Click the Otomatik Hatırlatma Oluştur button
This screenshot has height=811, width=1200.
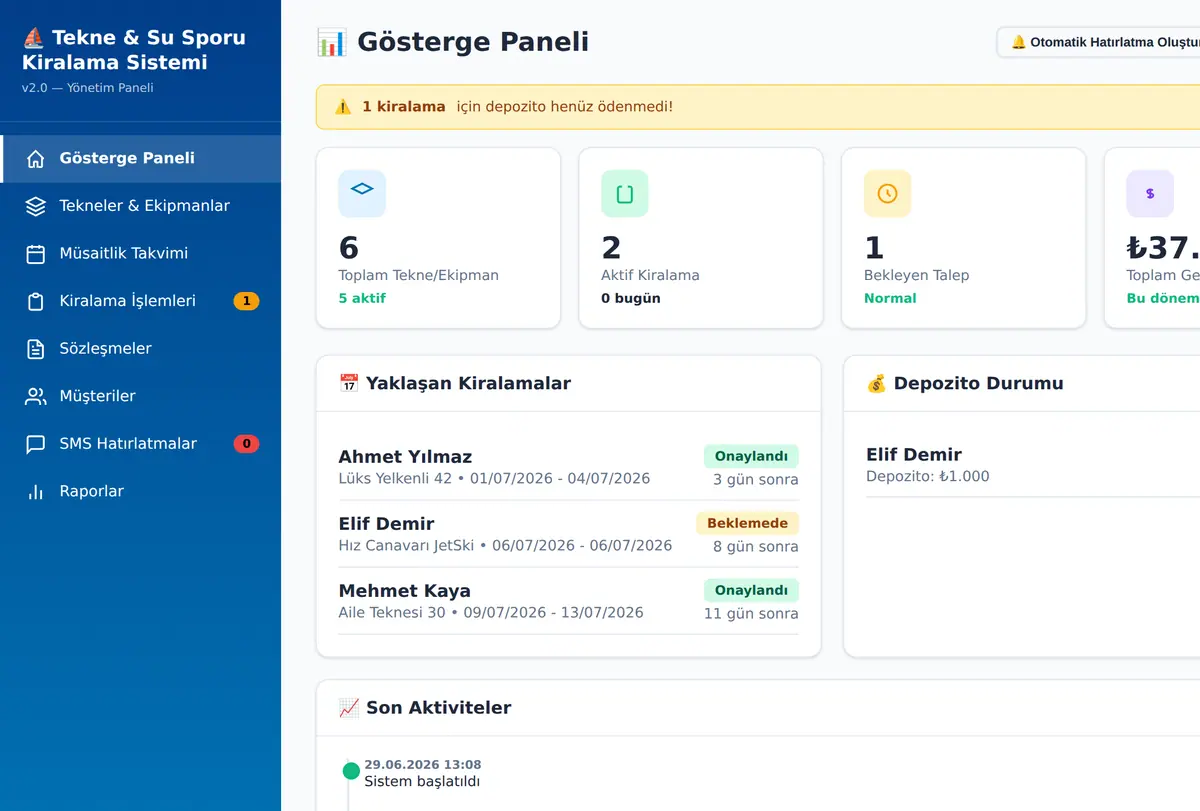(x=1100, y=42)
